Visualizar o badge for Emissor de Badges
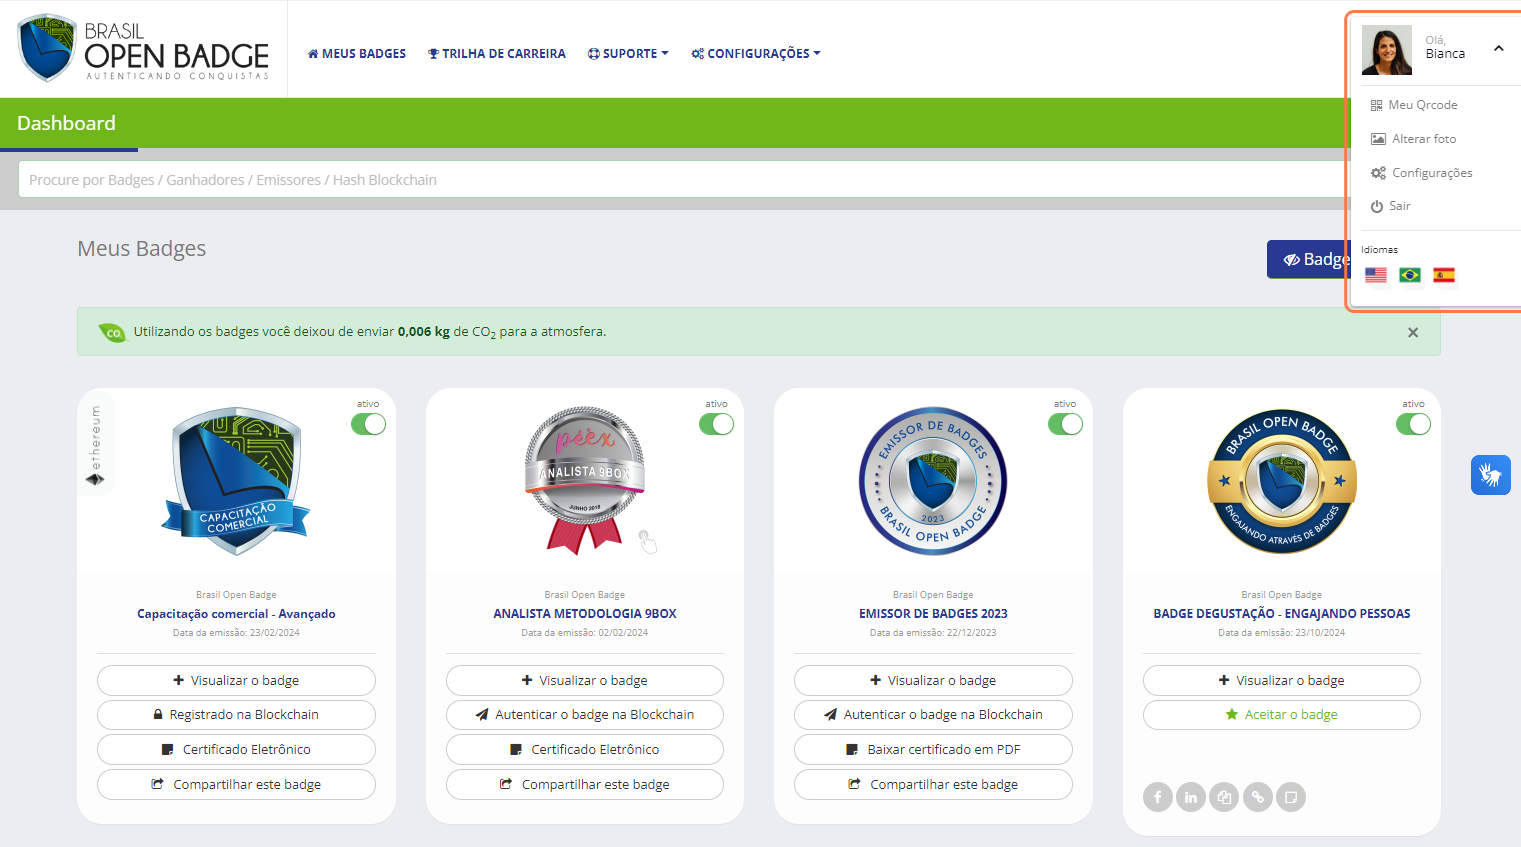Image resolution: width=1521 pixels, height=847 pixels. pos(933,680)
